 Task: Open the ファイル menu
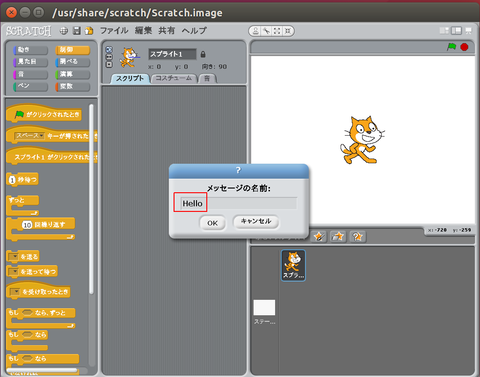[114, 31]
